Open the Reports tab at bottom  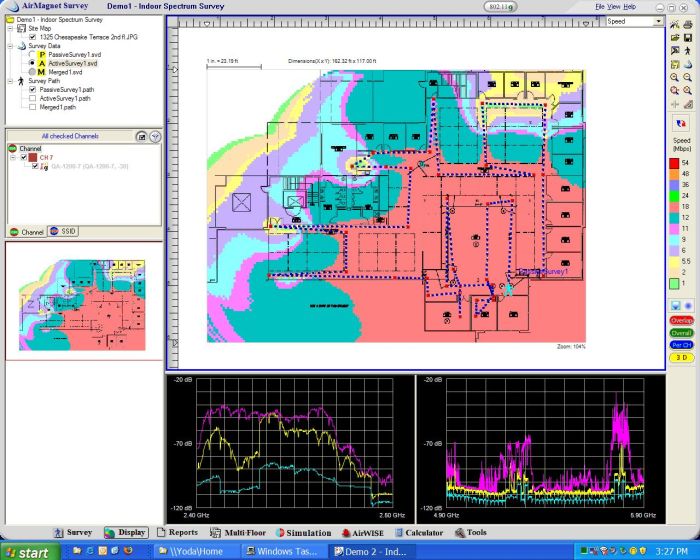(x=177, y=532)
